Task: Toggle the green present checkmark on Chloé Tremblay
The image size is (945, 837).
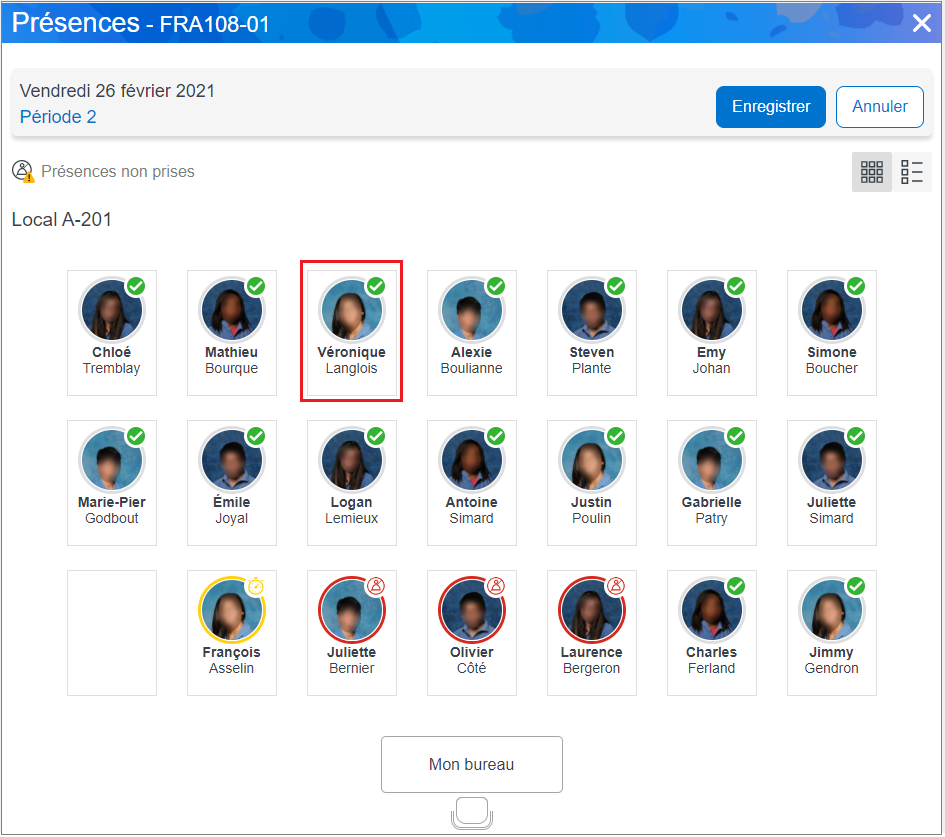Action: coord(136,286)
